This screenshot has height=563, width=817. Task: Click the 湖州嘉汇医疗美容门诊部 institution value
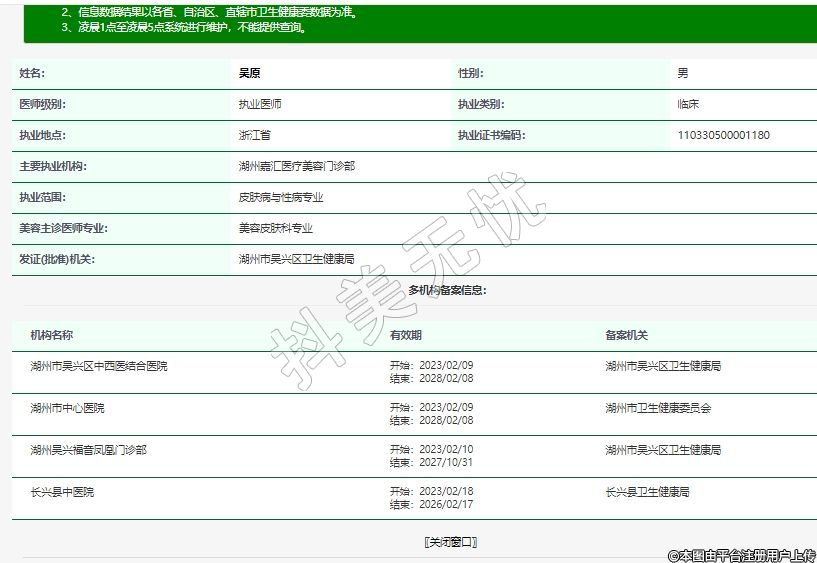click(296, 166)
